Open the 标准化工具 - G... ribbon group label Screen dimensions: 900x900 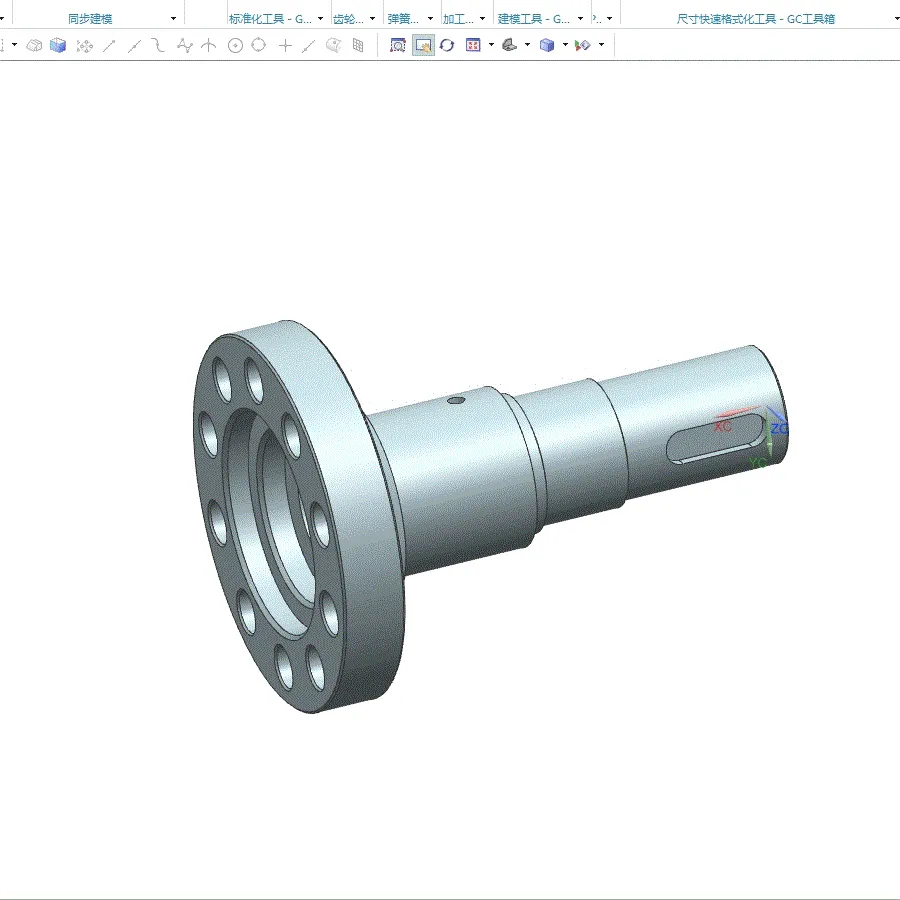click(270, 19)
